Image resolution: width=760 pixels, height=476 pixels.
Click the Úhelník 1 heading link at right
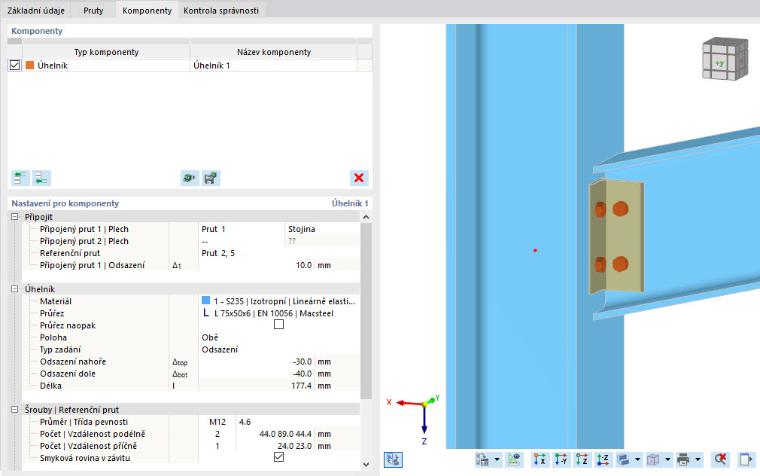(349, 203)
